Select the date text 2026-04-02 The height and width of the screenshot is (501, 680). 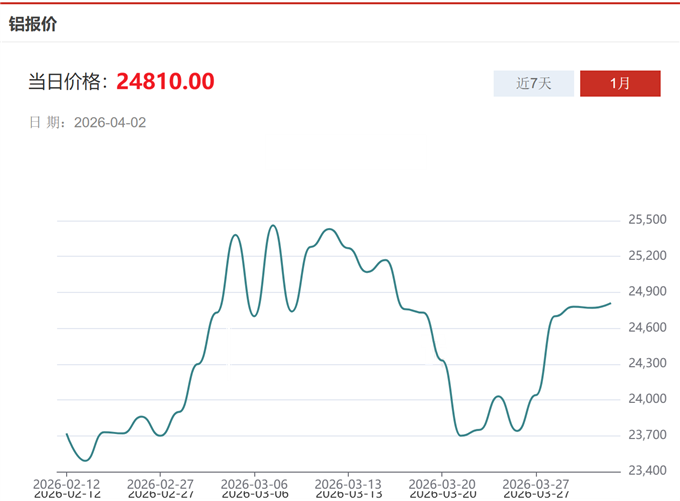pos(110,122)
